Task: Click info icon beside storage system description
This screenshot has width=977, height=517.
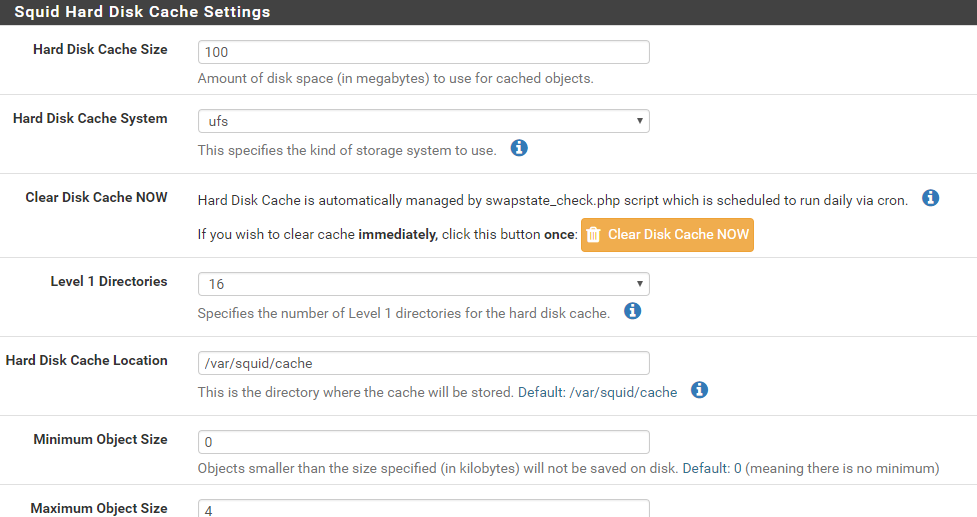Action: 519,149
